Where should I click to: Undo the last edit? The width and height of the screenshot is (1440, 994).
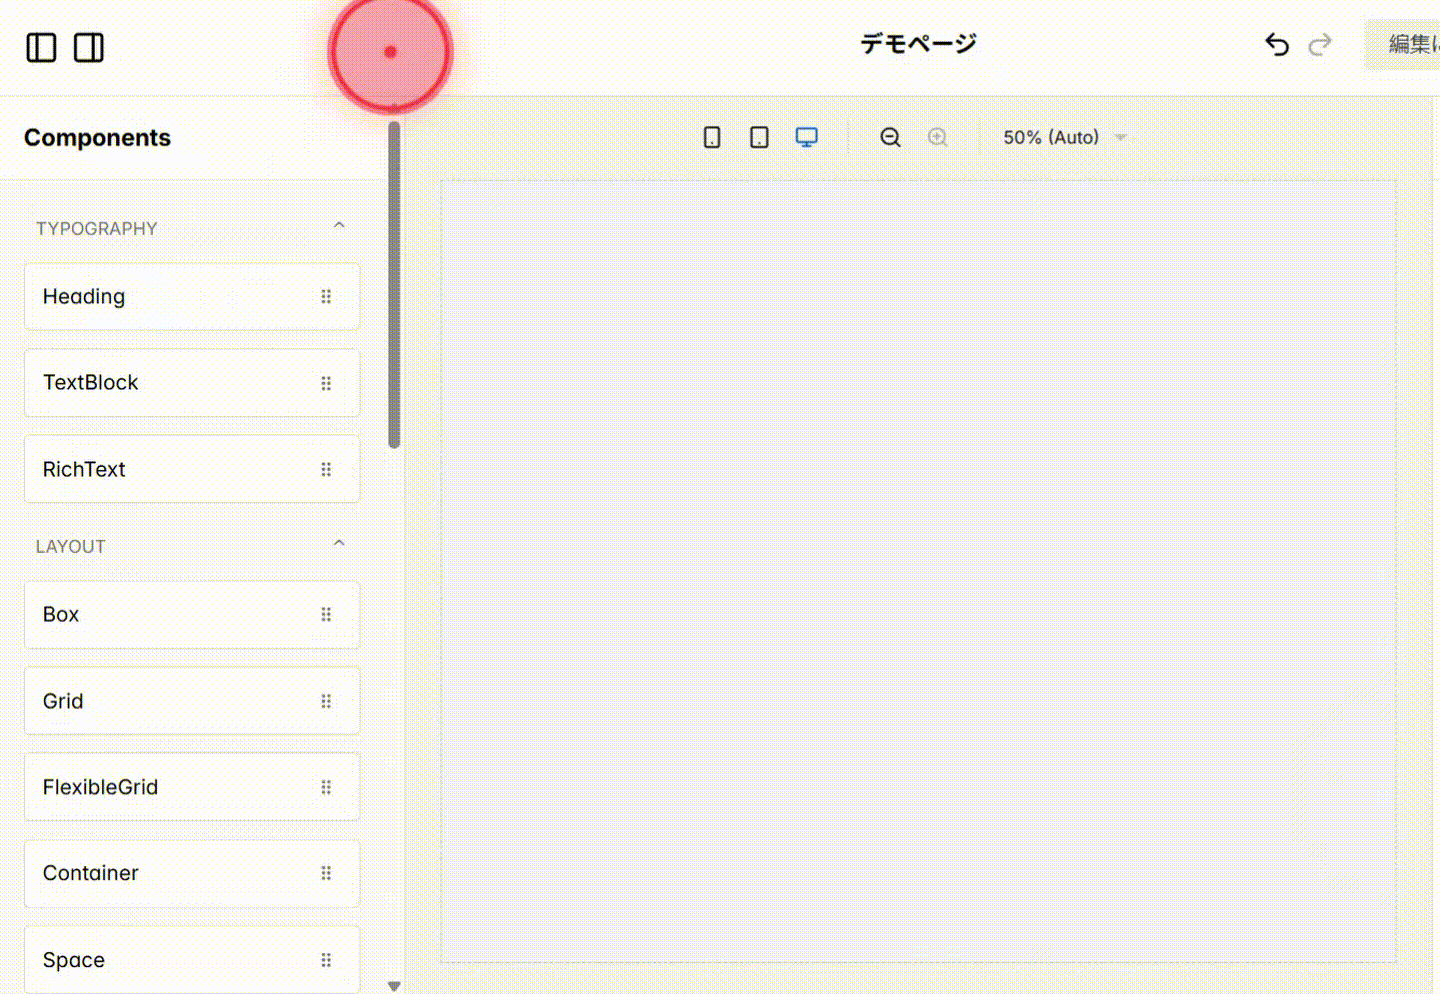(x=1276, y=45)
